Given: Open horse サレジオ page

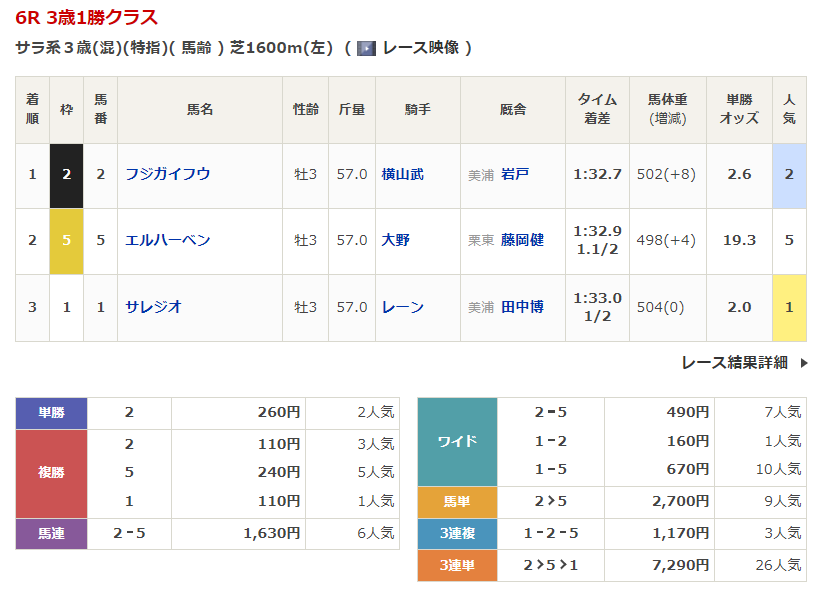Looking at the screenshot, I should (x=153, y=307).
